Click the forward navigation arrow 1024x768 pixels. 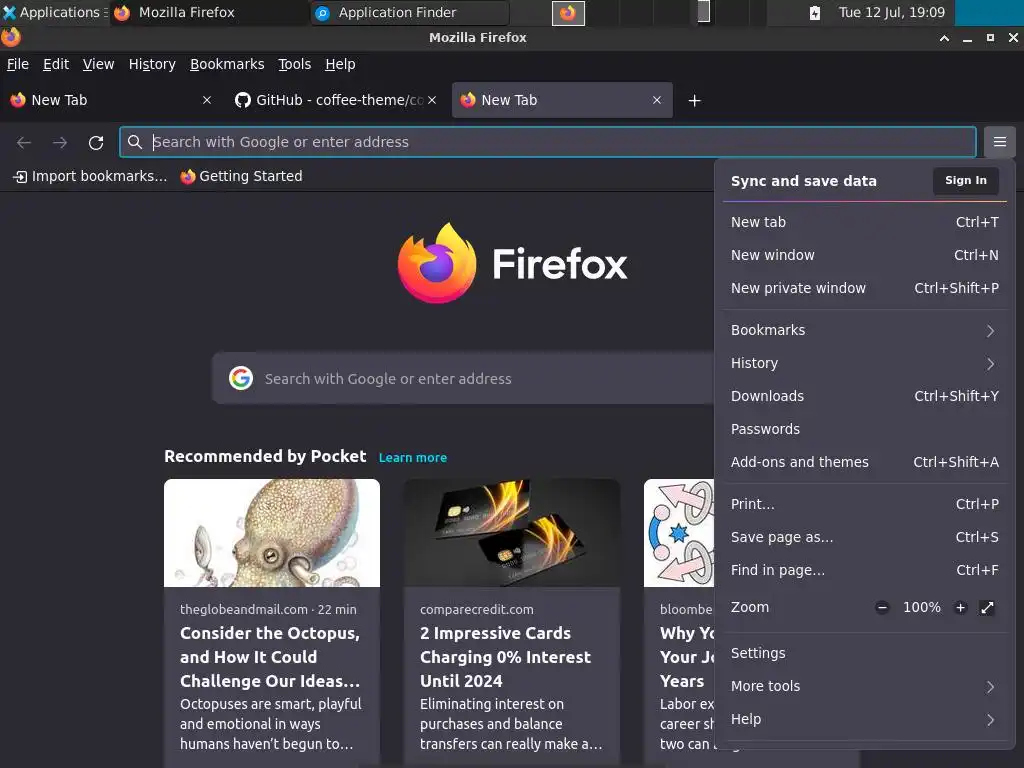60,142
